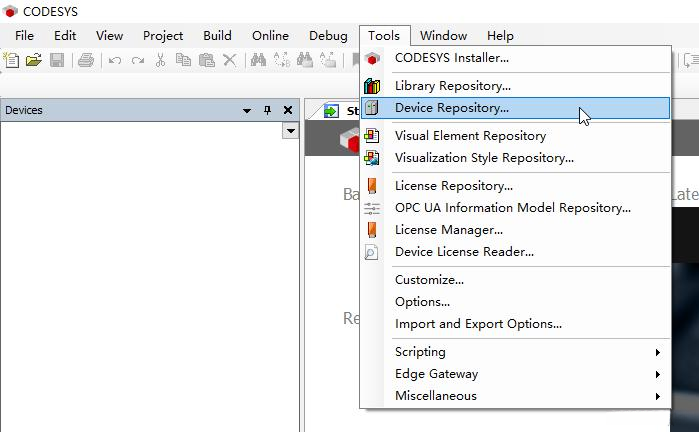Screen dimensions: 699x432
Task: Choose Library Repository... menu entry
Action: pyautogui.click(x=515, y=86)
